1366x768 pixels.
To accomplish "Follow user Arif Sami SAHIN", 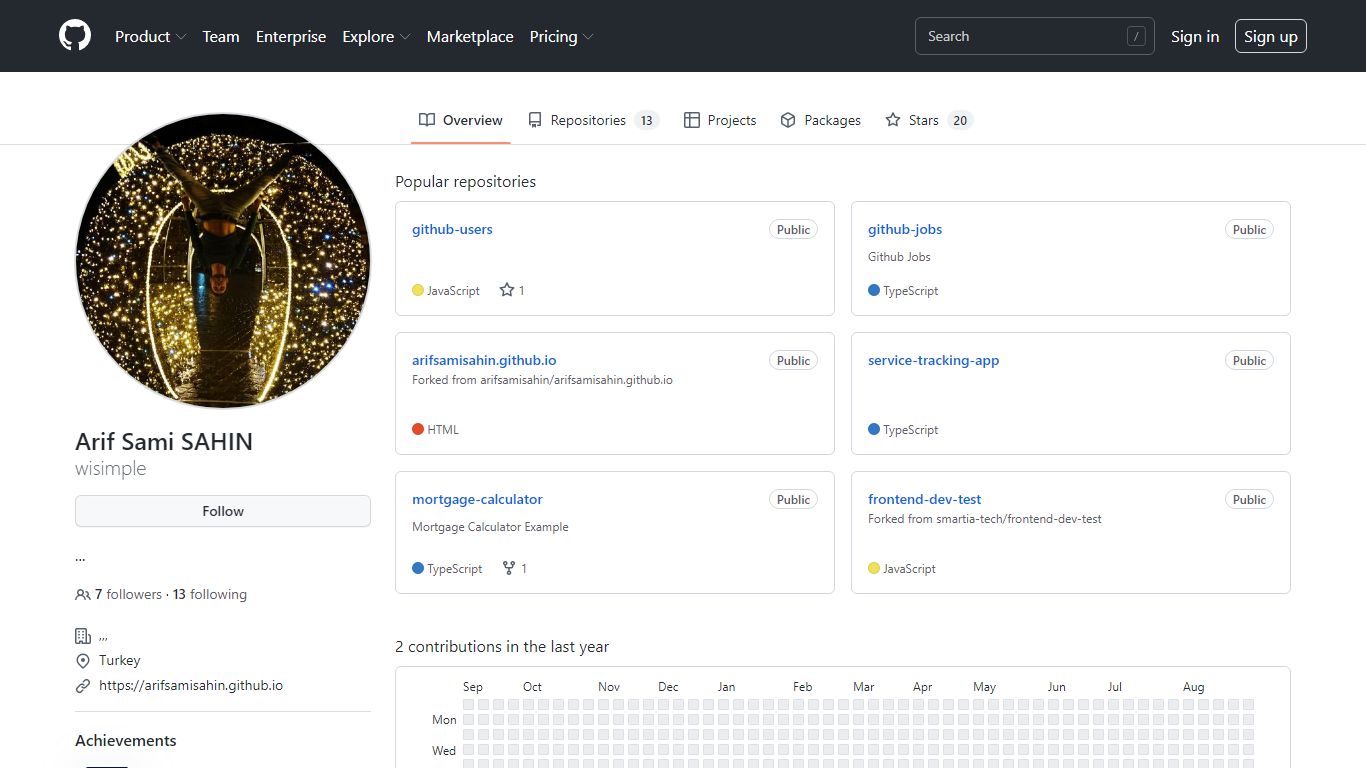I will click(x=223, y=511).
